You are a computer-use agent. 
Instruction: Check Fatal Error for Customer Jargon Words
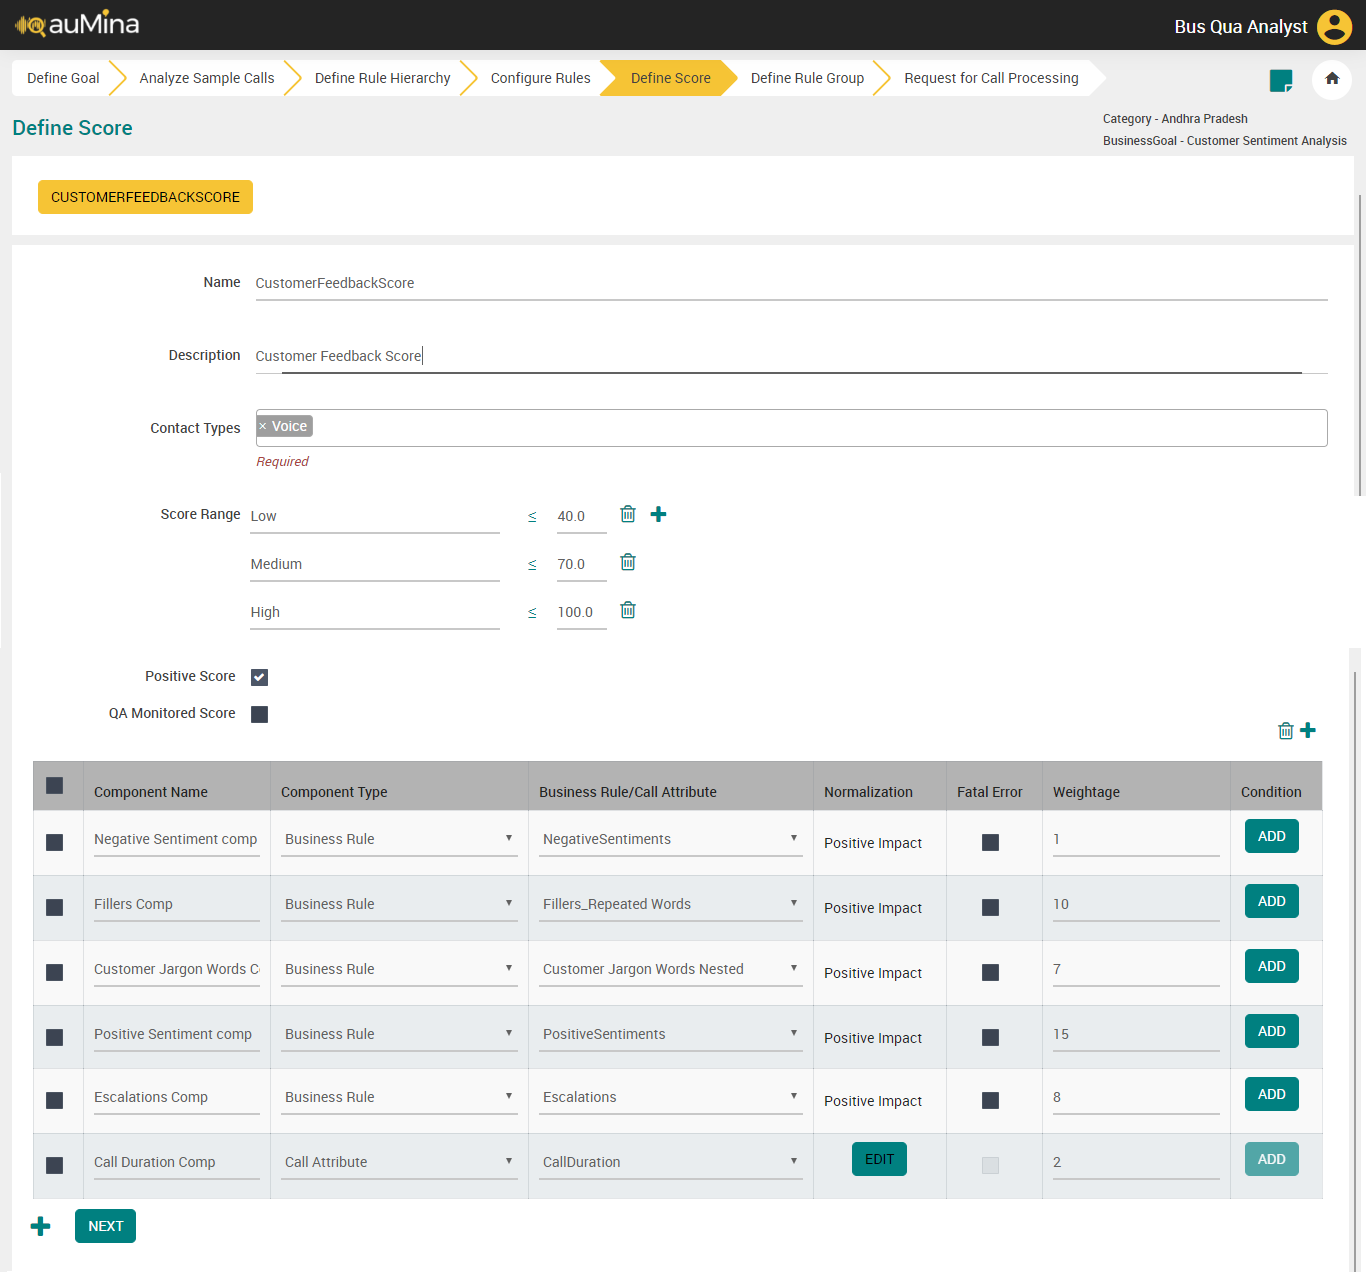(991, 973)
